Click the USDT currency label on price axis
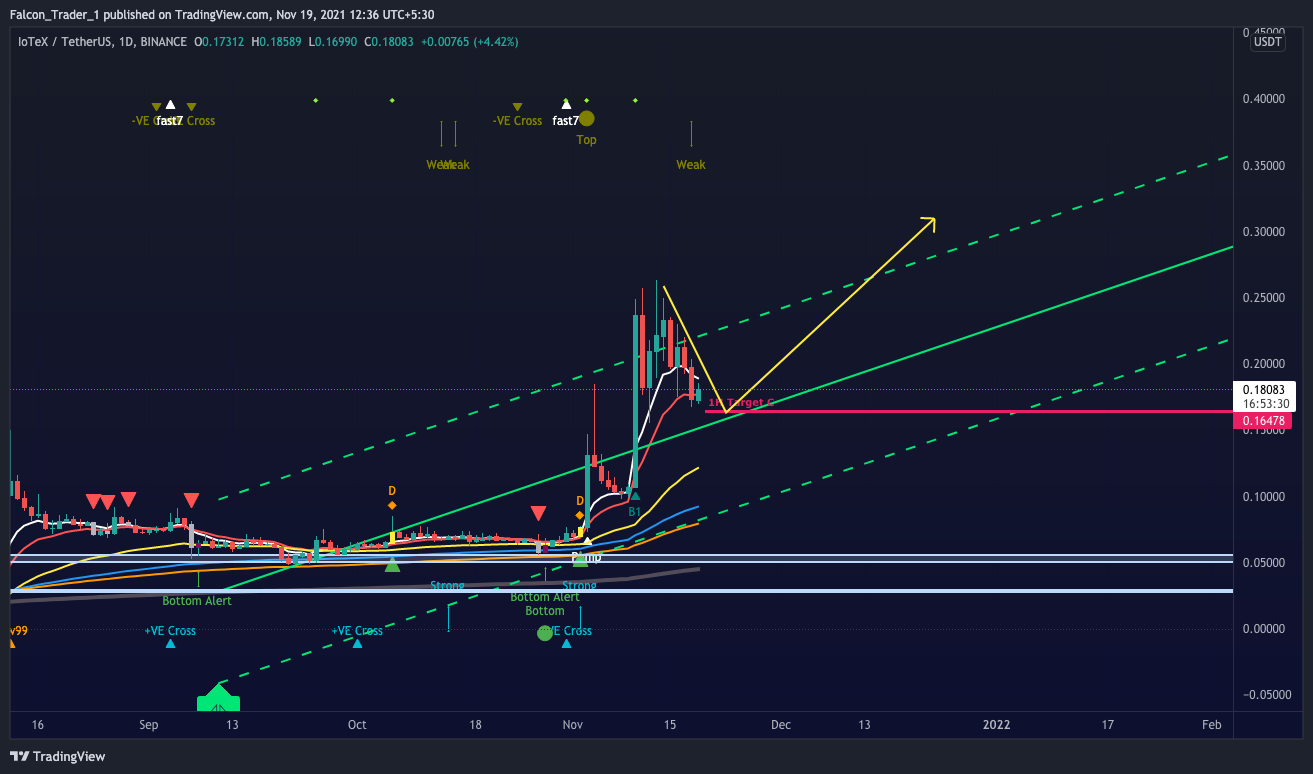1313x774 pixels. 1268,42
